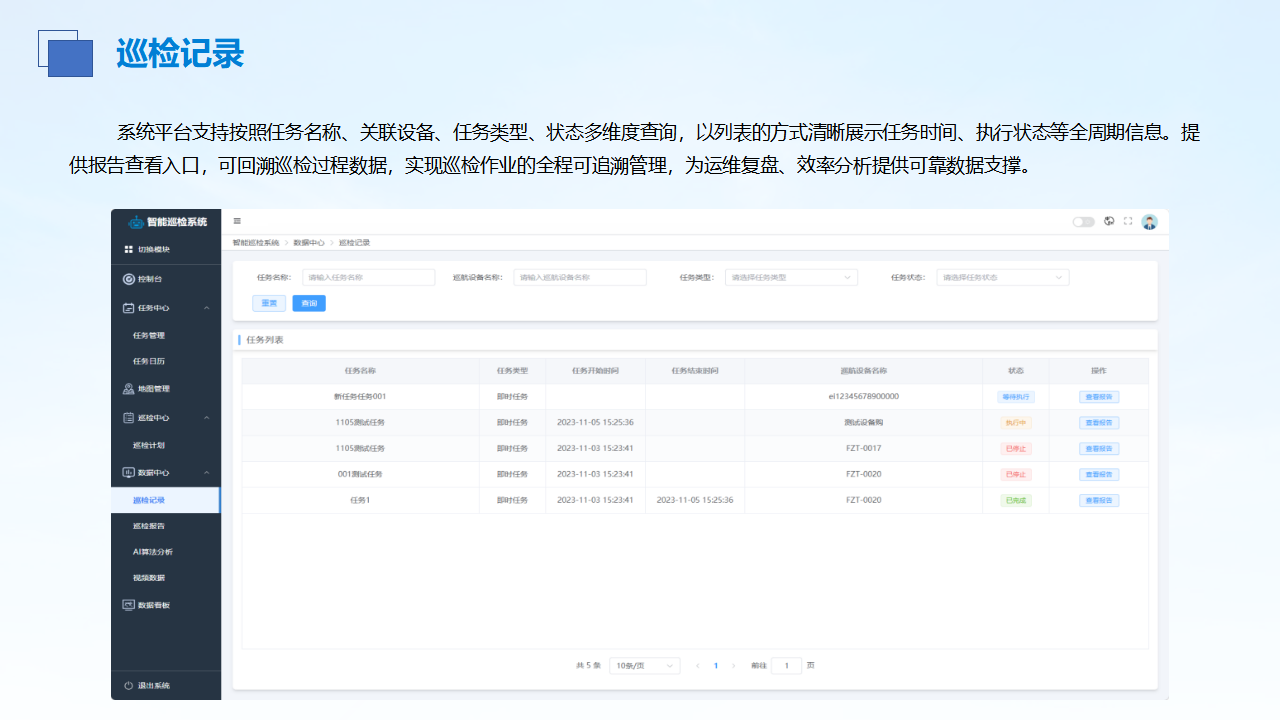
Task: Click the 重置 reset button
Action: 269,303
